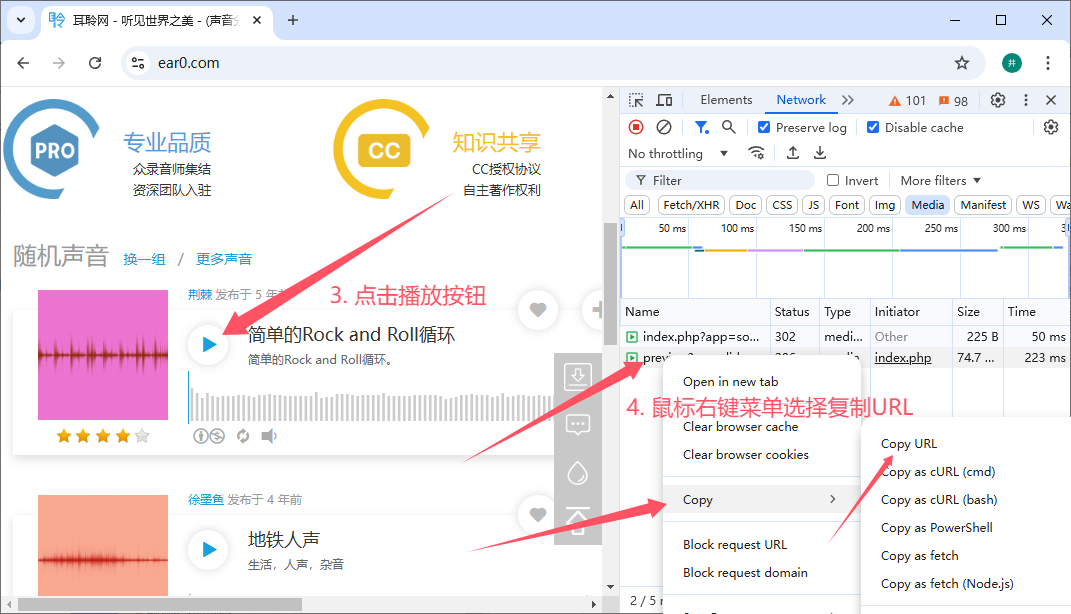1071x614 pixels.
Task: Open Network panel settings gear beside Disable cache
Action: tap(1051, 127)
